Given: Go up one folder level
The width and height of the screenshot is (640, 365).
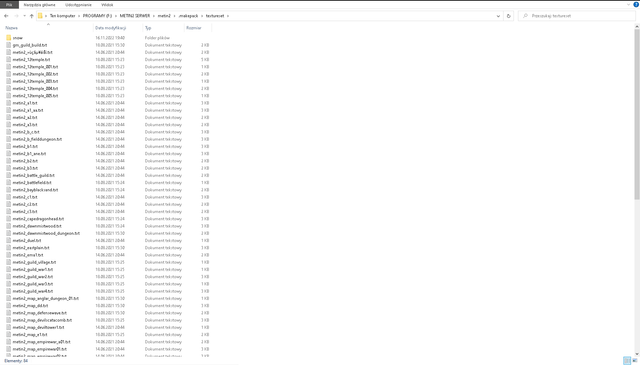Looking at the screenshot, I should coord(31,16).
